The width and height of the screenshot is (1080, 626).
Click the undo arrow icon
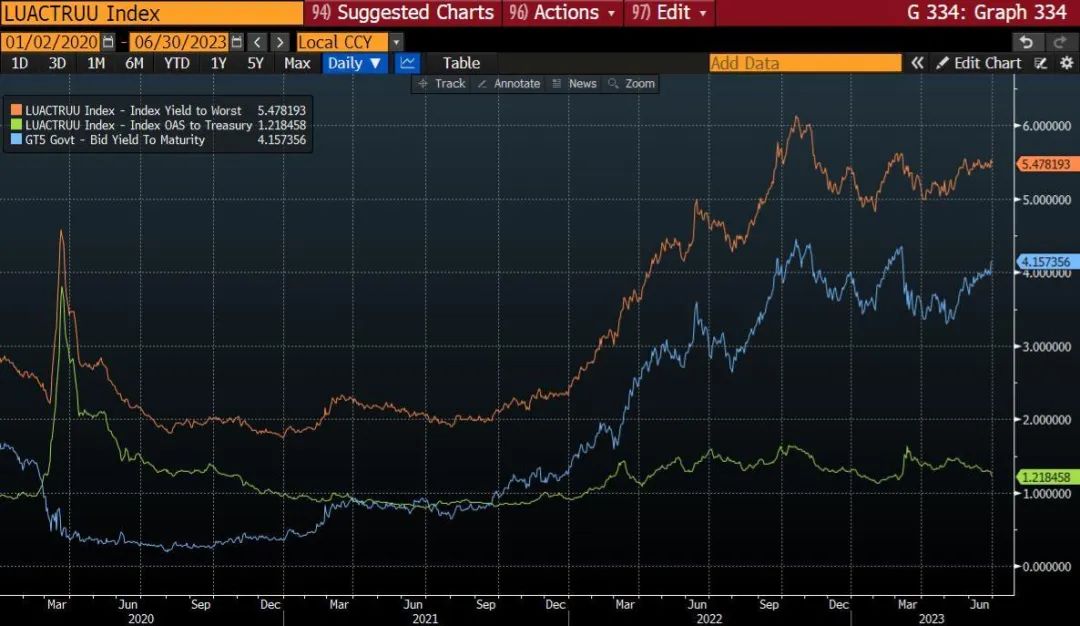click(1025, 42)
